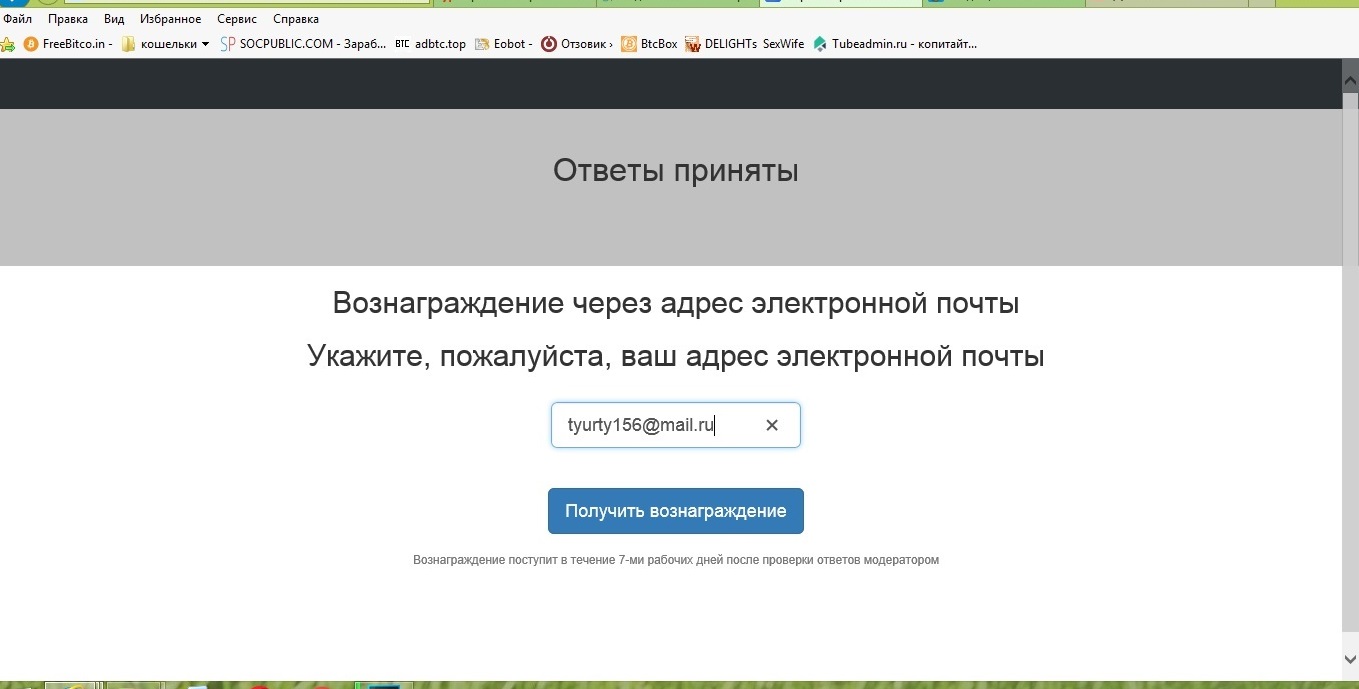Open the Справка menu

coord(296,19)
